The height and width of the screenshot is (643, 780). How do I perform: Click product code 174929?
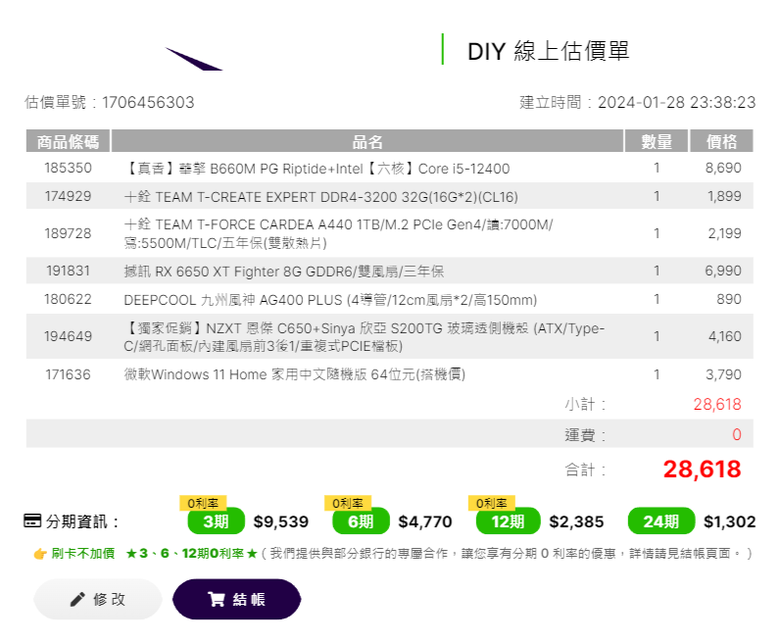click(68, 196)
